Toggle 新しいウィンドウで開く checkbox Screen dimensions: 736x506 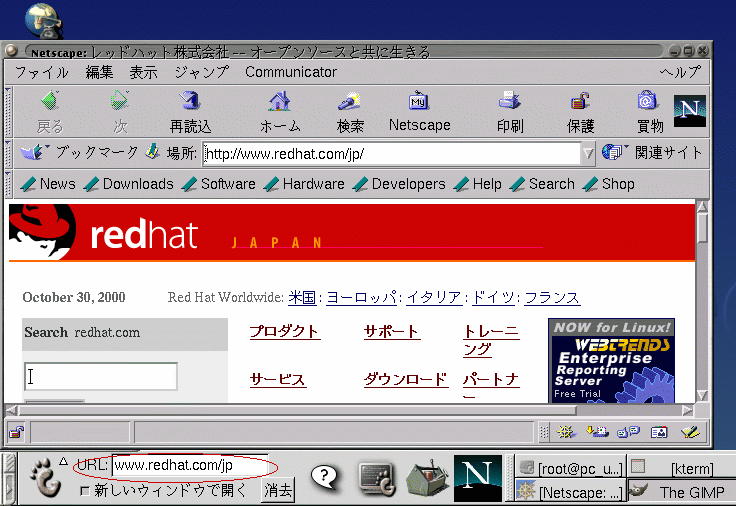point(85,491)
